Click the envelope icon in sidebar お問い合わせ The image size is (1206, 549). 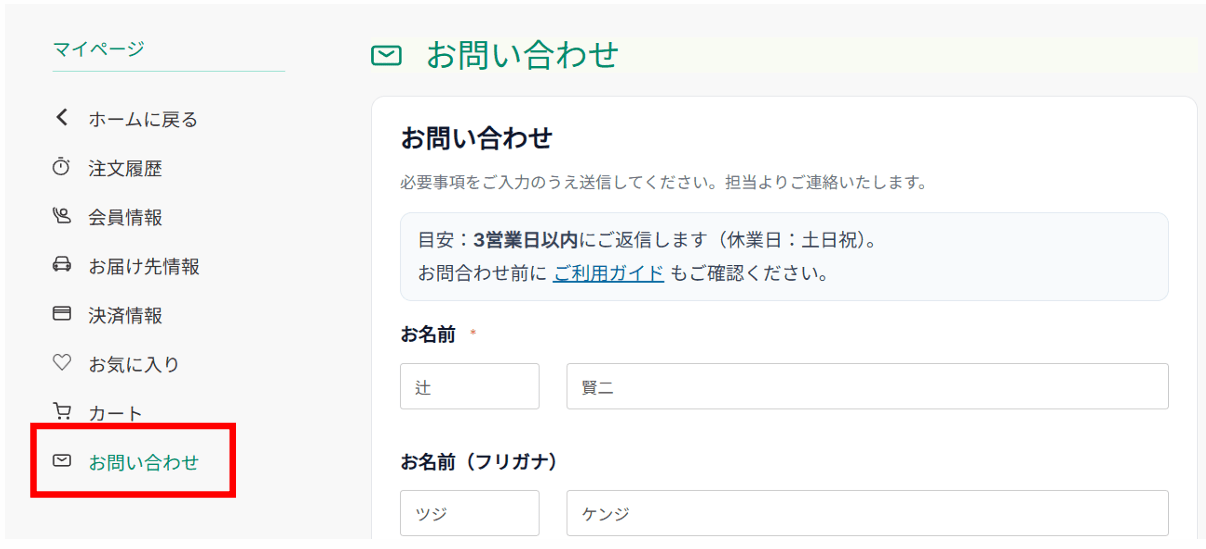(x=62, y=461)
